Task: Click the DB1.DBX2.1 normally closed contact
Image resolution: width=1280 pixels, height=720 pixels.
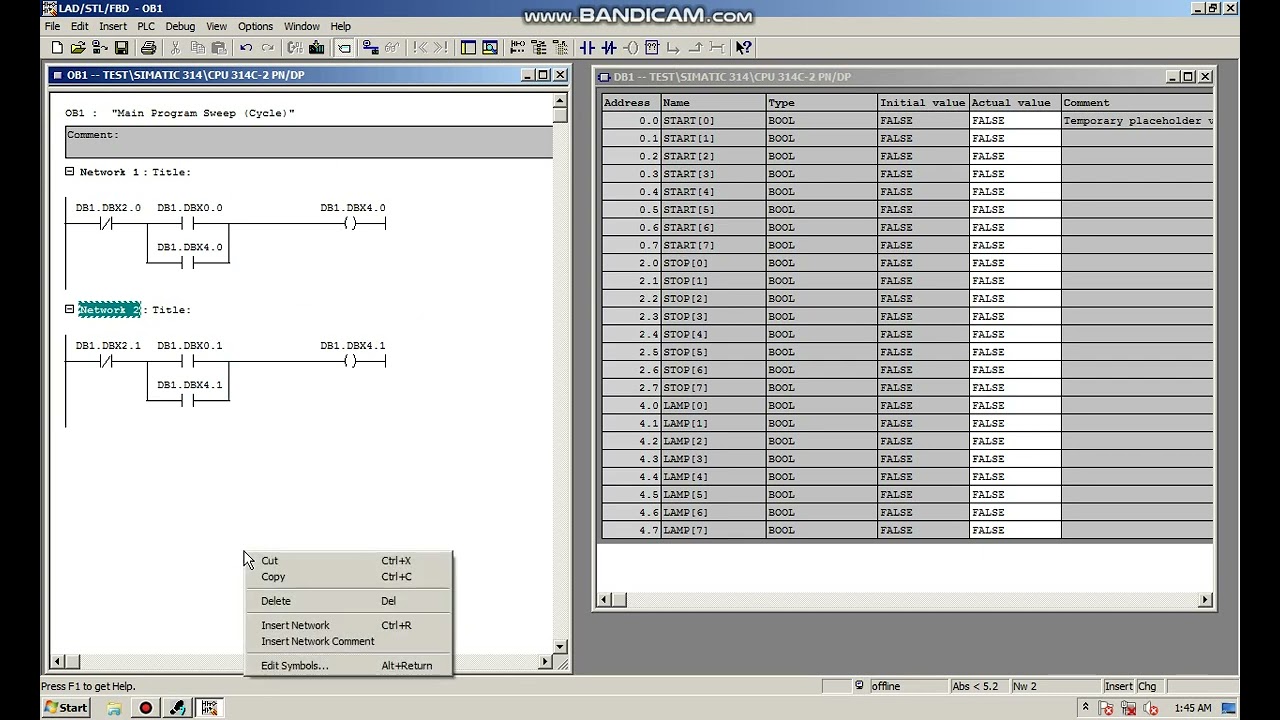Action: click(x=107, y=362)
